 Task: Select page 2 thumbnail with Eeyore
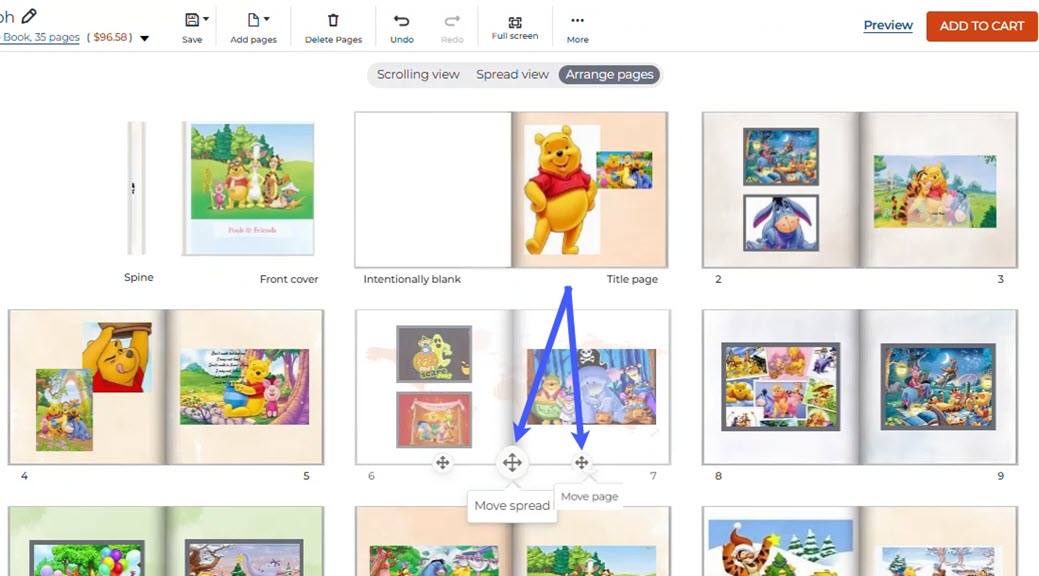[x=781, y=190]
